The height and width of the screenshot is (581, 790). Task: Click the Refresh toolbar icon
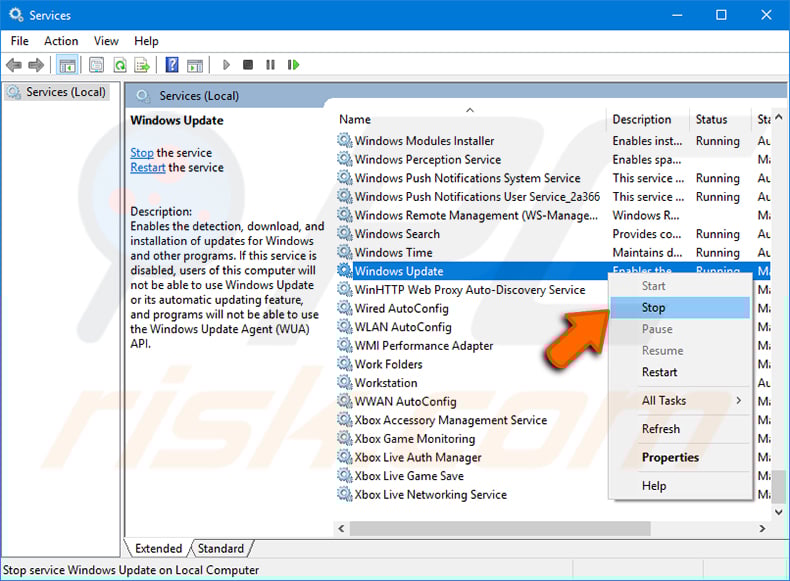(x=120, y=65)
